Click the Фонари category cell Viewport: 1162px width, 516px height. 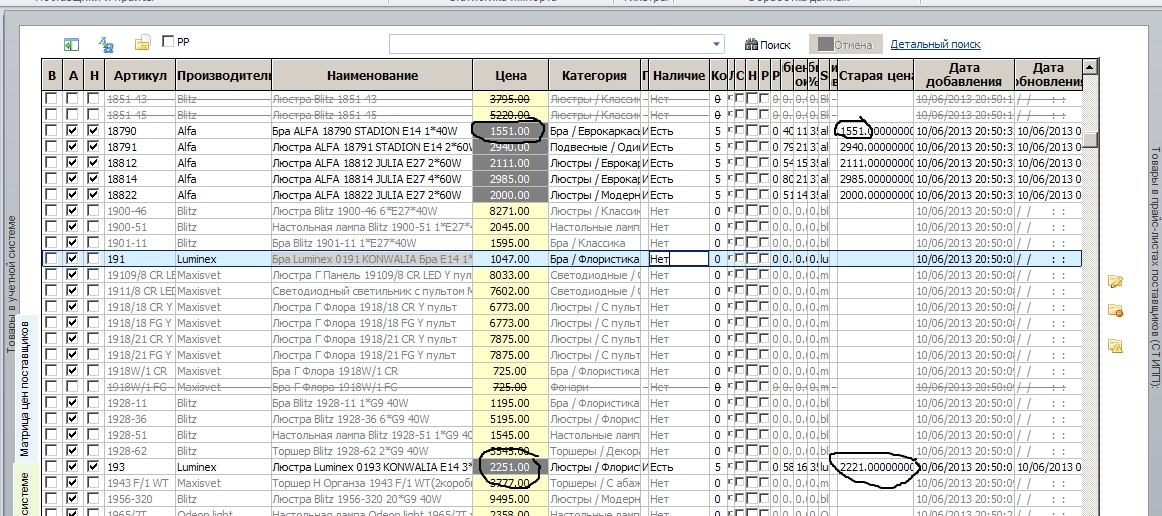594,387
